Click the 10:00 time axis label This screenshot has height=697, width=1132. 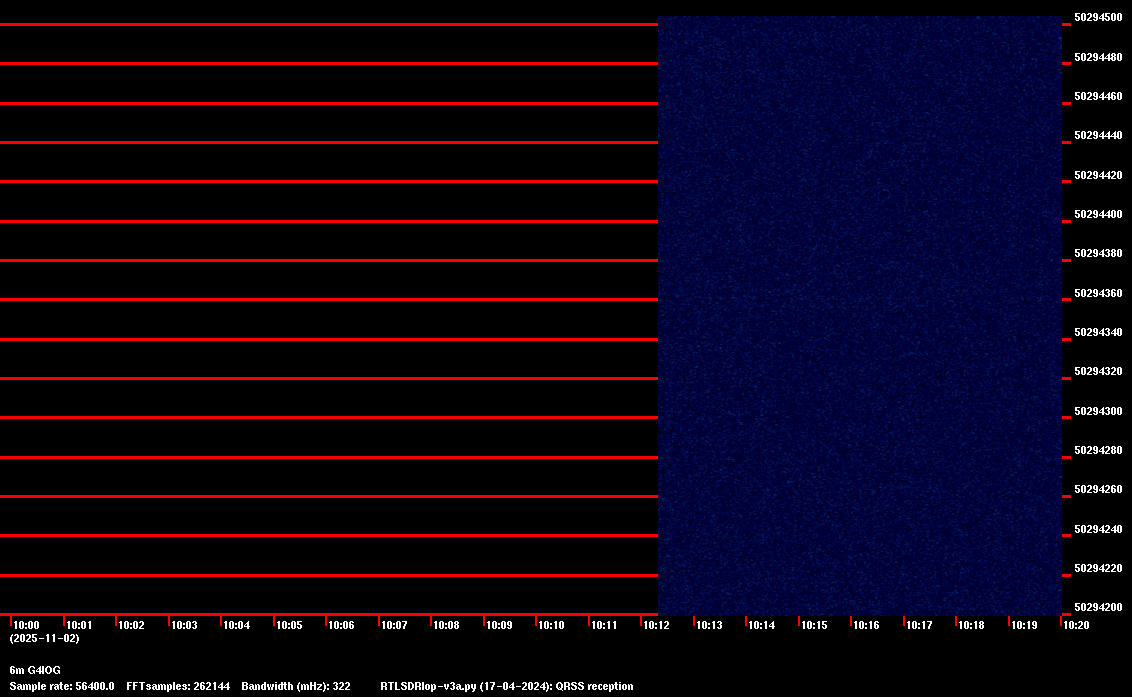[x=27, y=625]
